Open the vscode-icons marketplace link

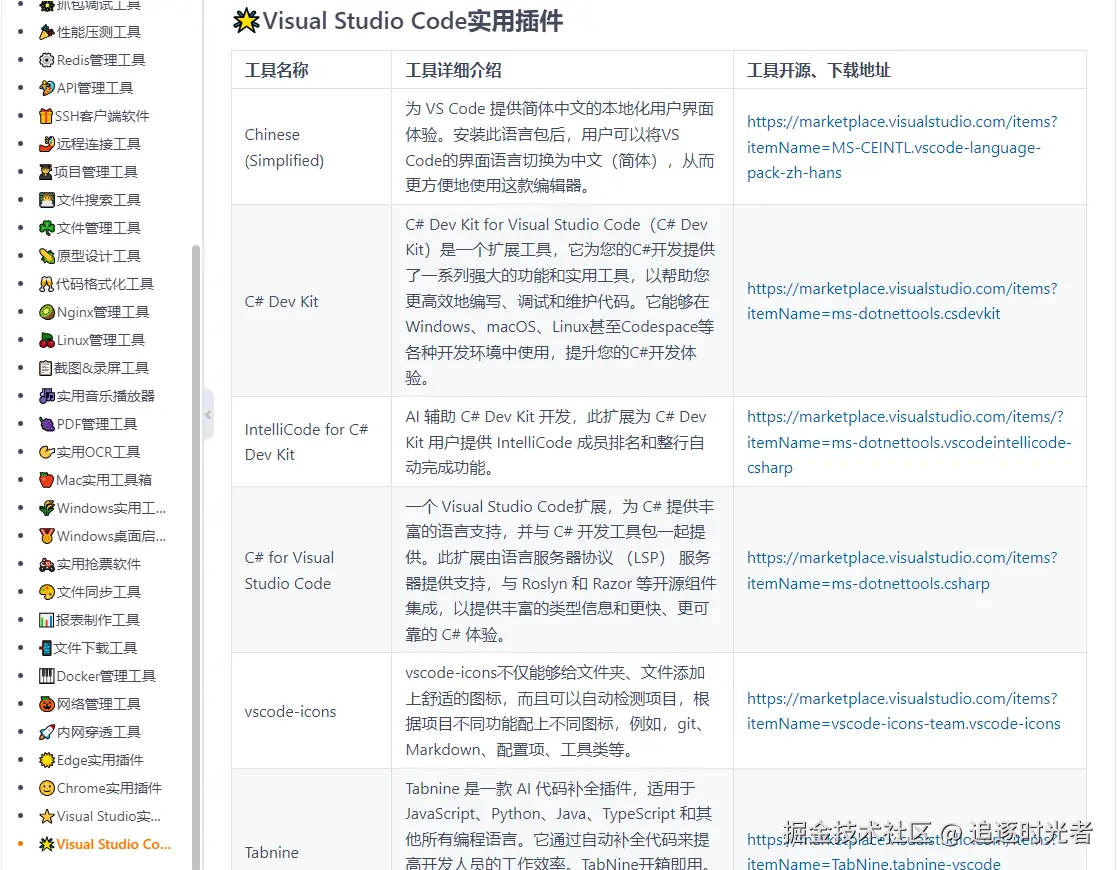903,711
